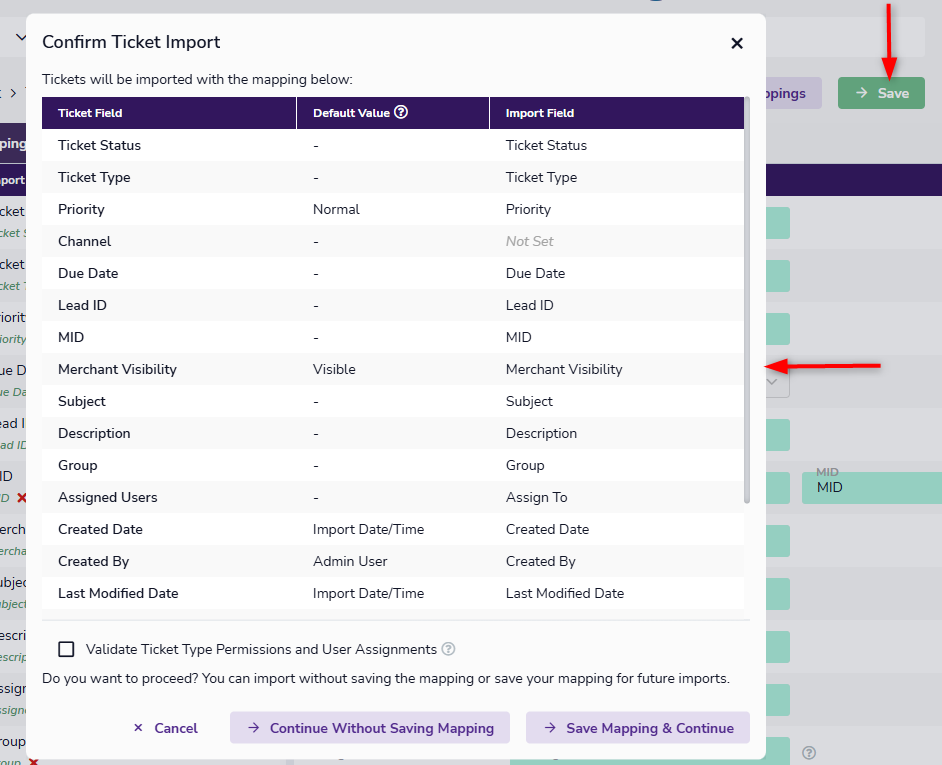Click the Default Value help icon
Screen dimensions: 942x765
click(x=401, y=112)
